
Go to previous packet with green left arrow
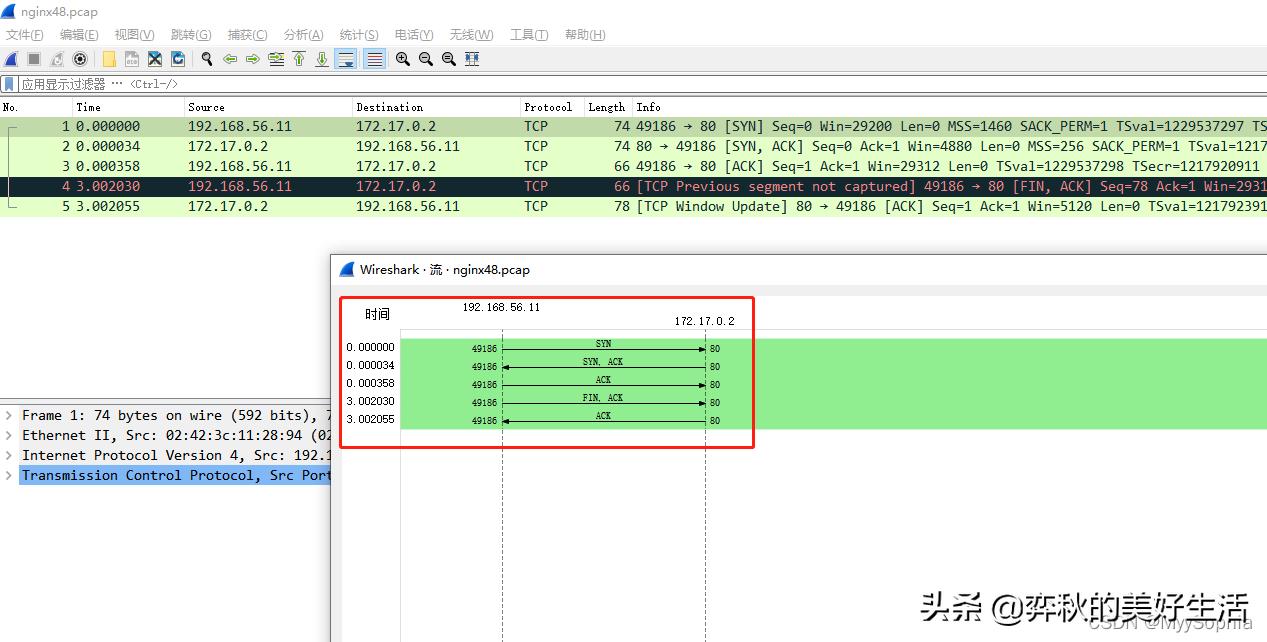tap(230, 59)
